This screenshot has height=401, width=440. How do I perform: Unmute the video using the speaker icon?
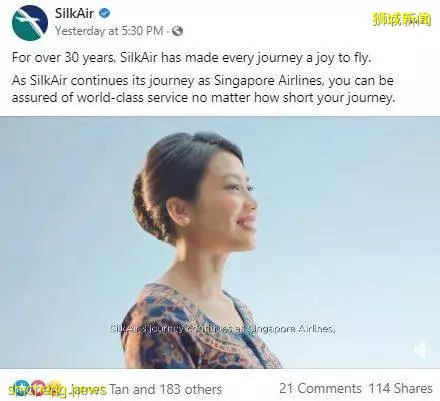(x=422, y=351)
